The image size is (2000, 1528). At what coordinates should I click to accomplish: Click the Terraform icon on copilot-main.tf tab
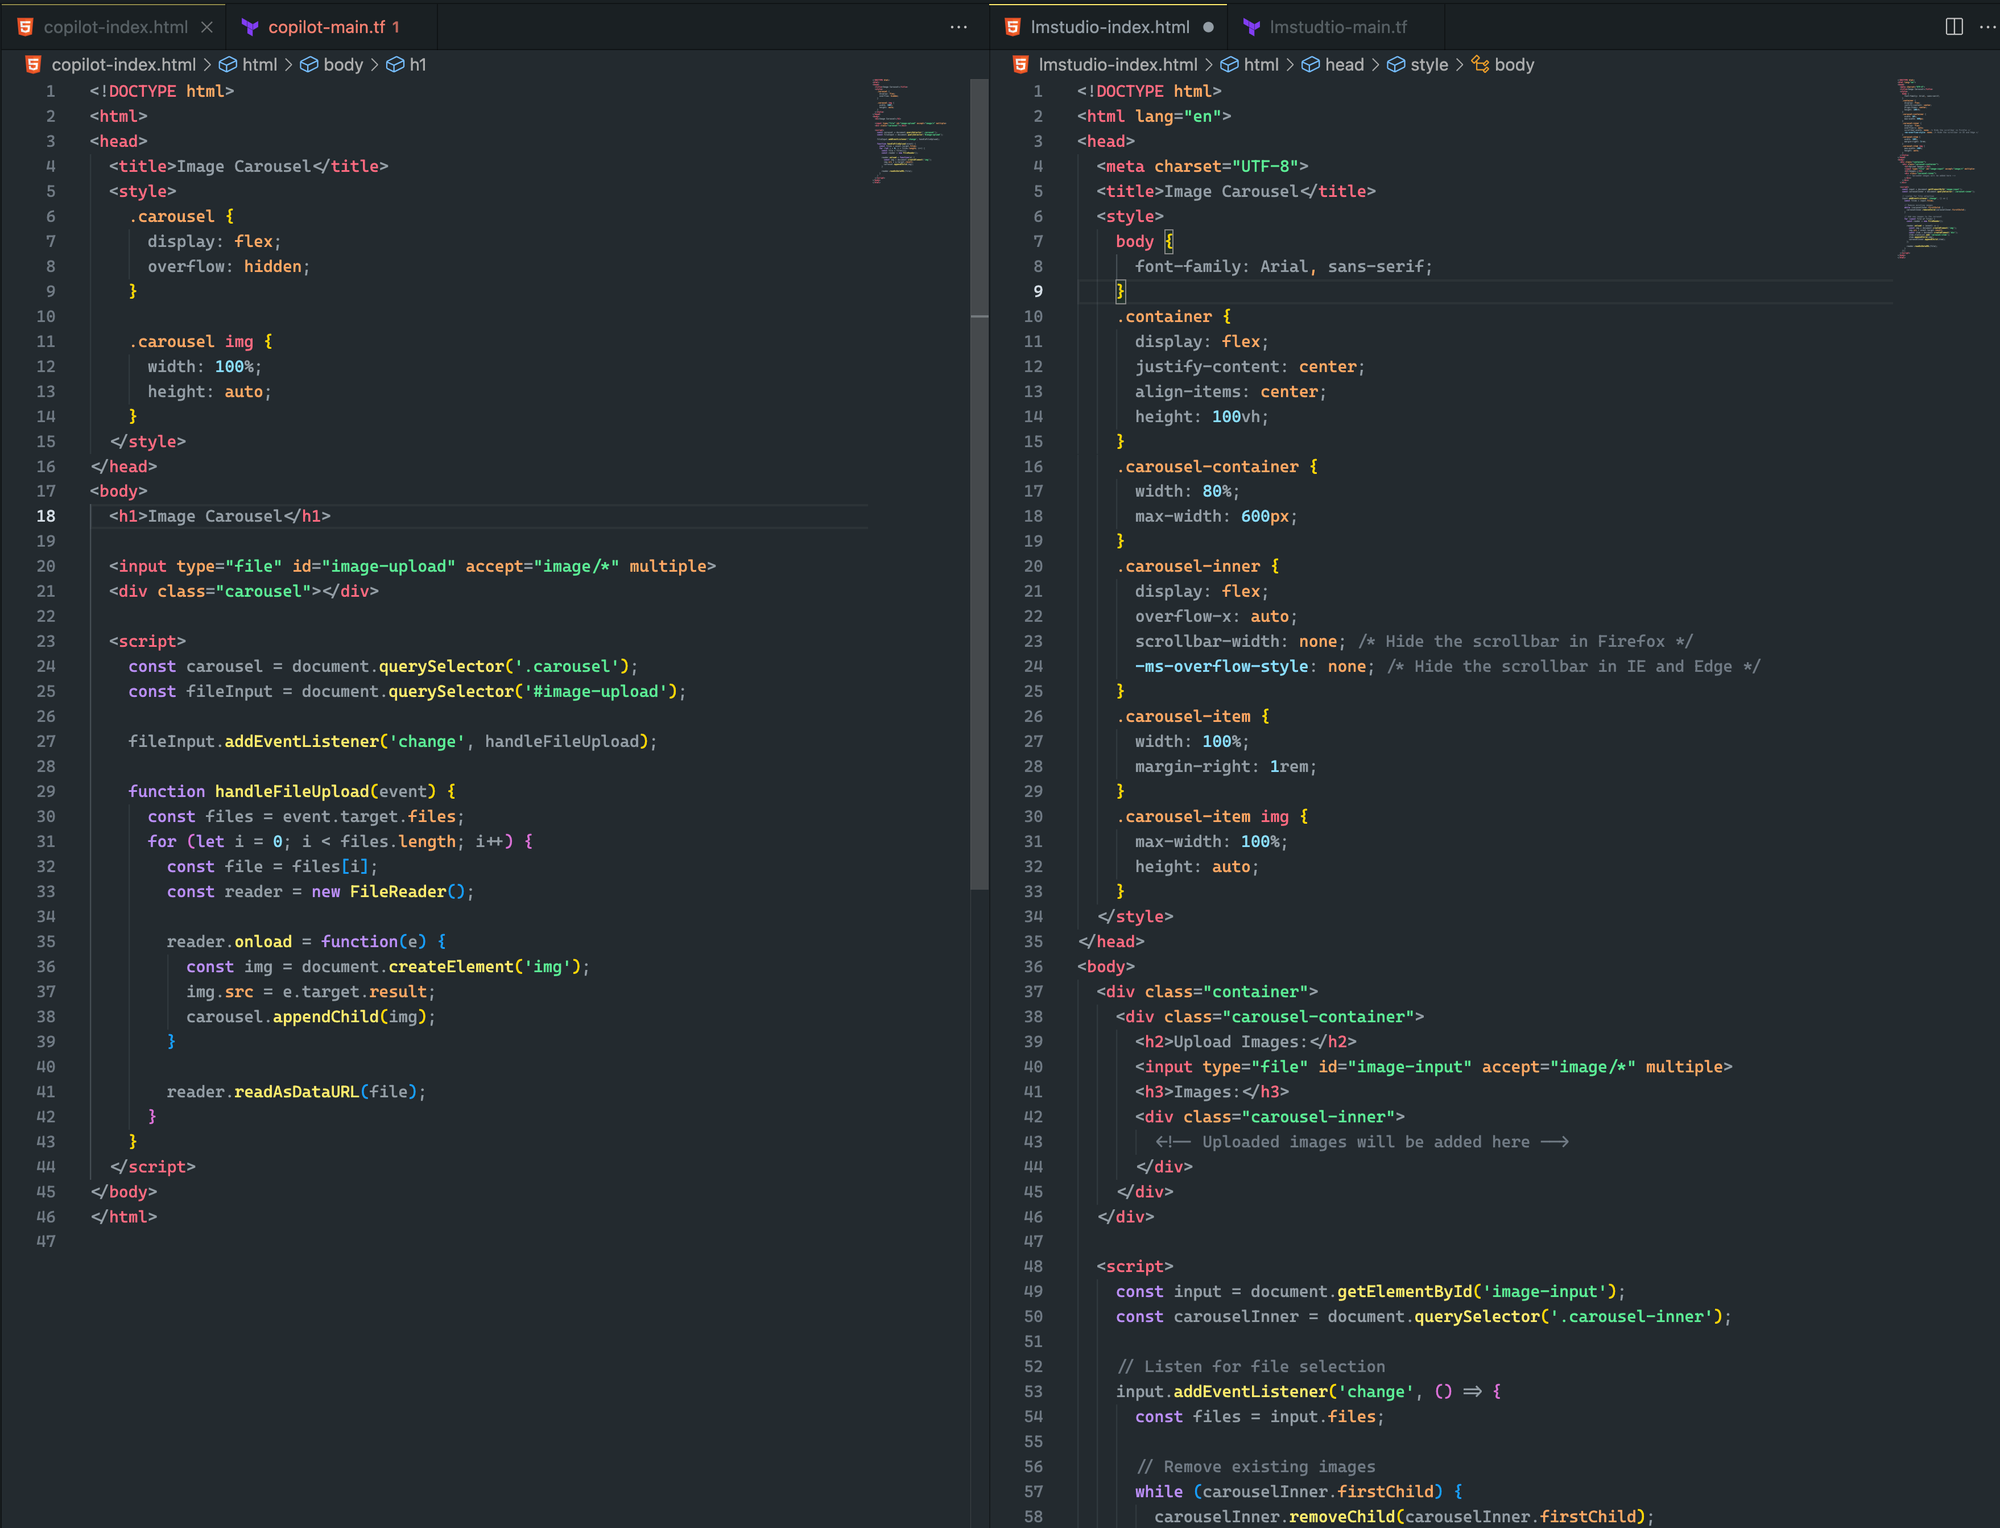pos(250,27)
